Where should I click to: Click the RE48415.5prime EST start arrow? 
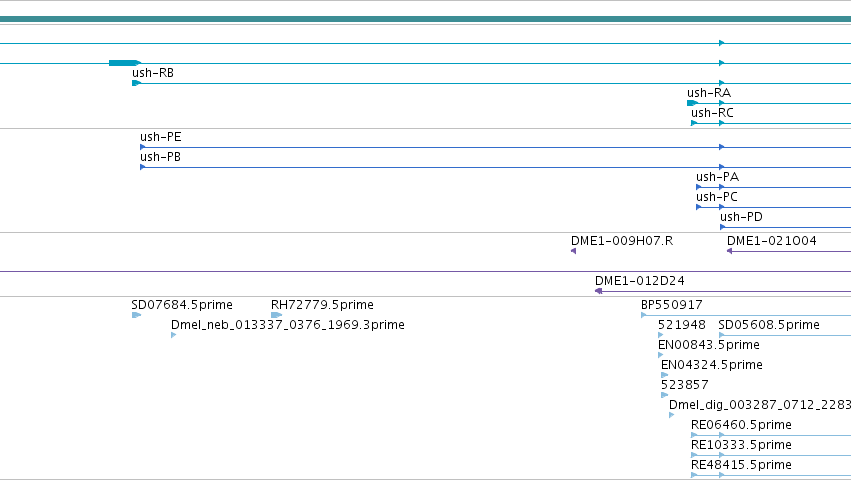tap(694, 476)
